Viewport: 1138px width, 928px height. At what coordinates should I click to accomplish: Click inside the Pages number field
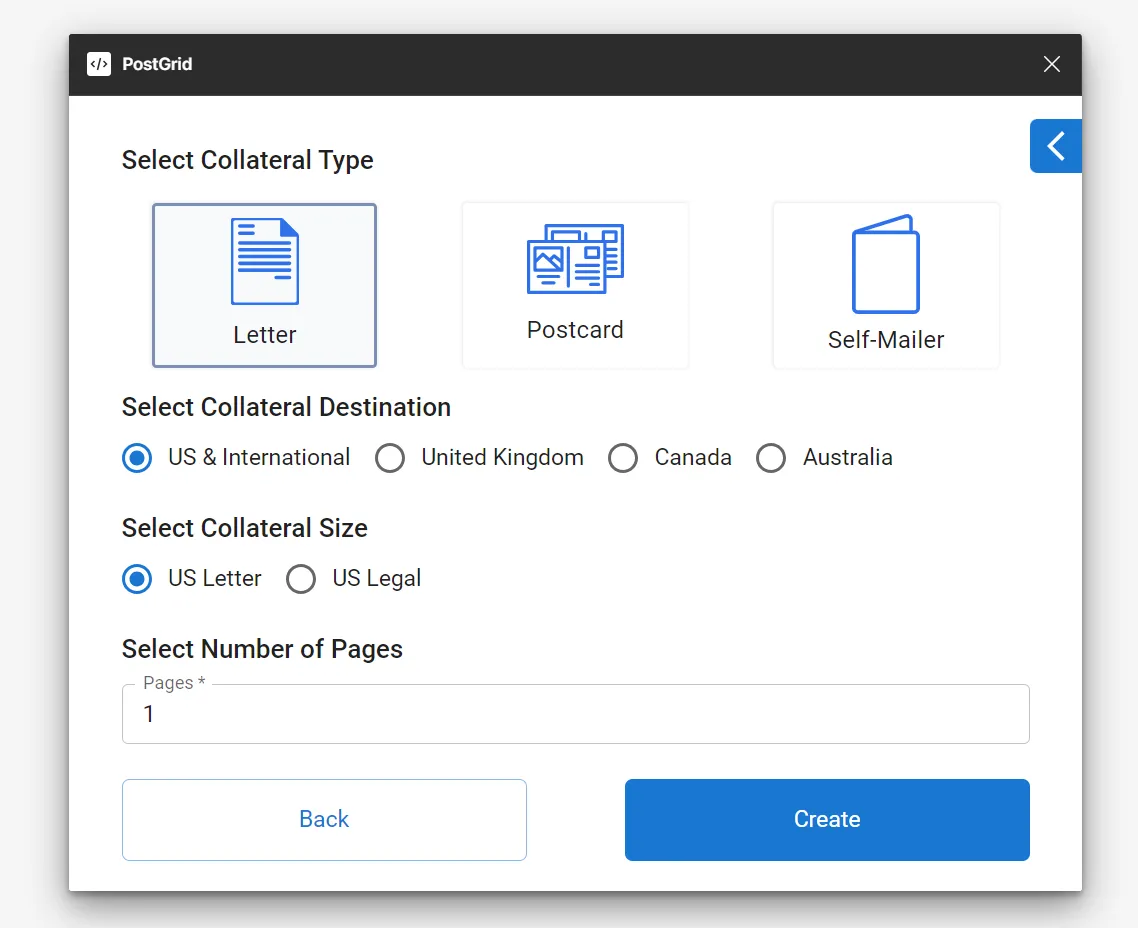(575, 714)
